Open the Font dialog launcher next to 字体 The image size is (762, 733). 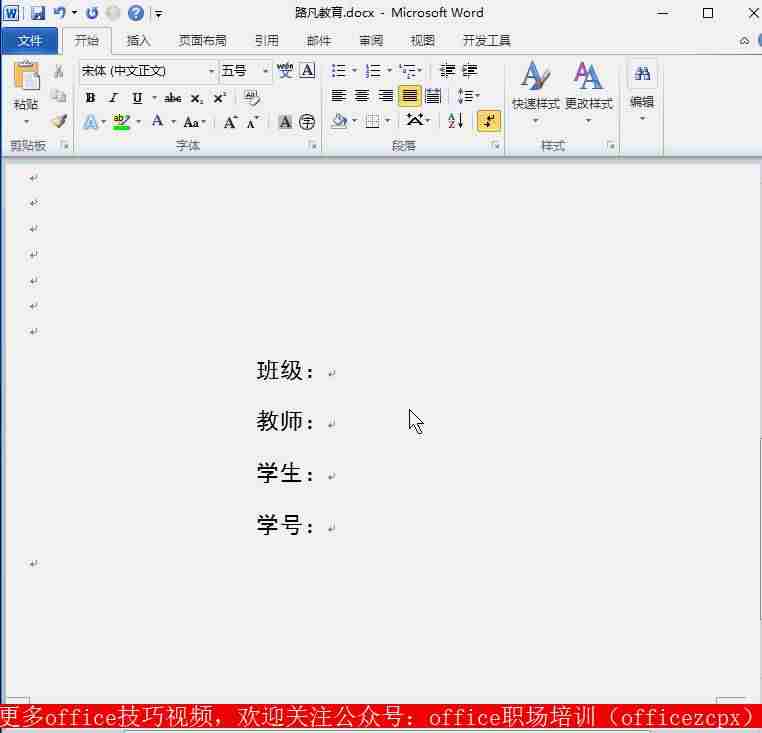[x=312, y=145]
